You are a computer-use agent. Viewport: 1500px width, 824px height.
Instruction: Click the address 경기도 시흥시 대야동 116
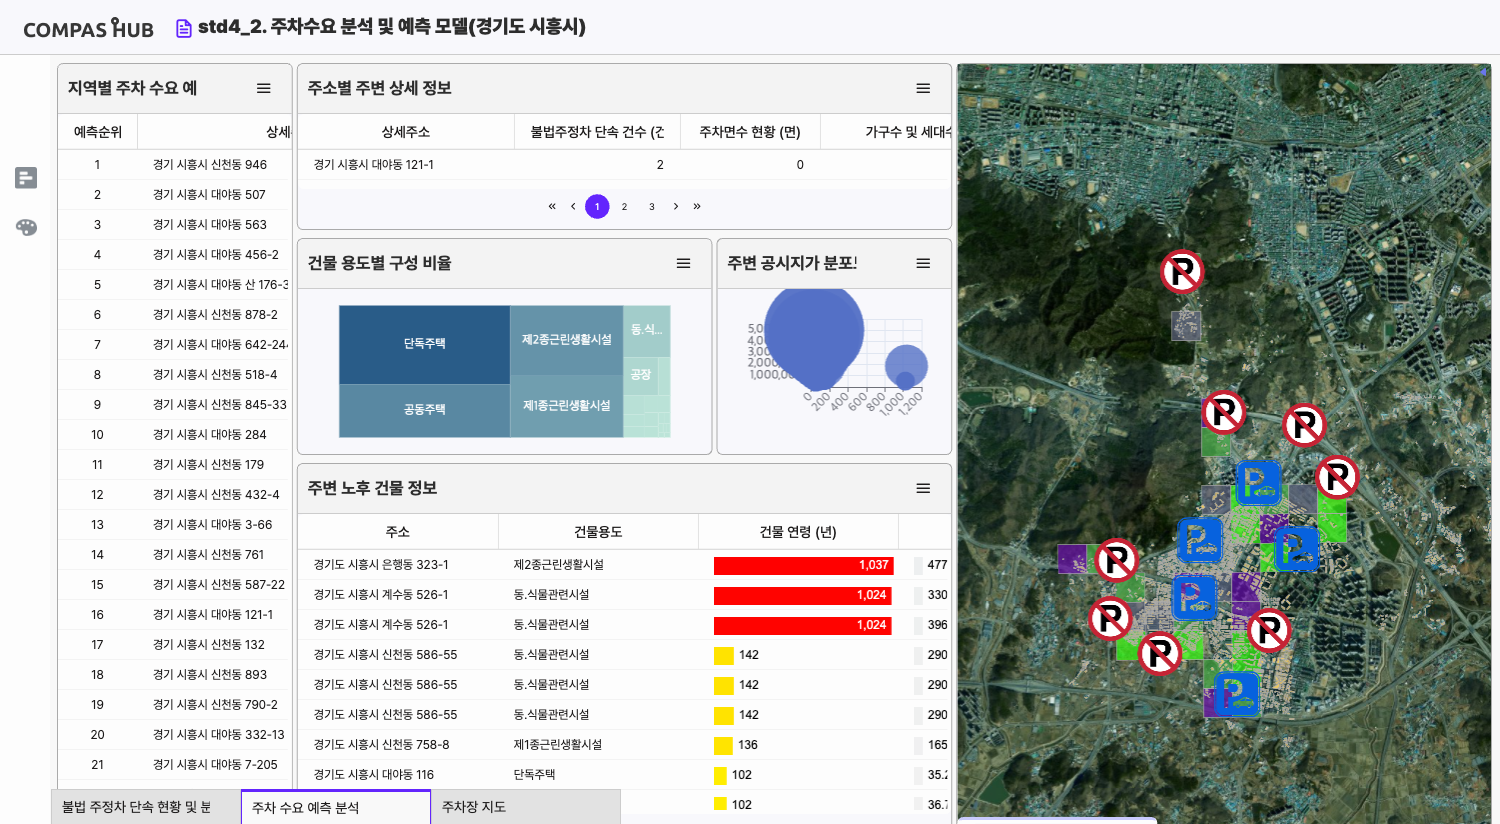click(x=374, y=775)
